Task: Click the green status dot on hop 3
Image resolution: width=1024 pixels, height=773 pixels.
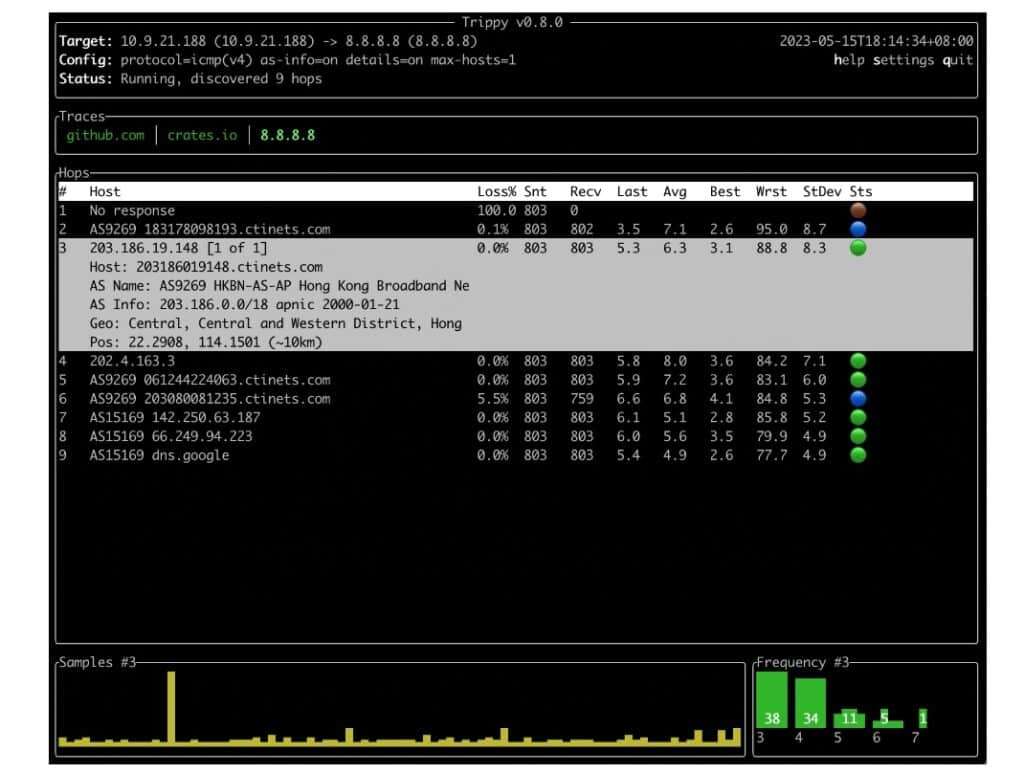Action: pos(857,249)
